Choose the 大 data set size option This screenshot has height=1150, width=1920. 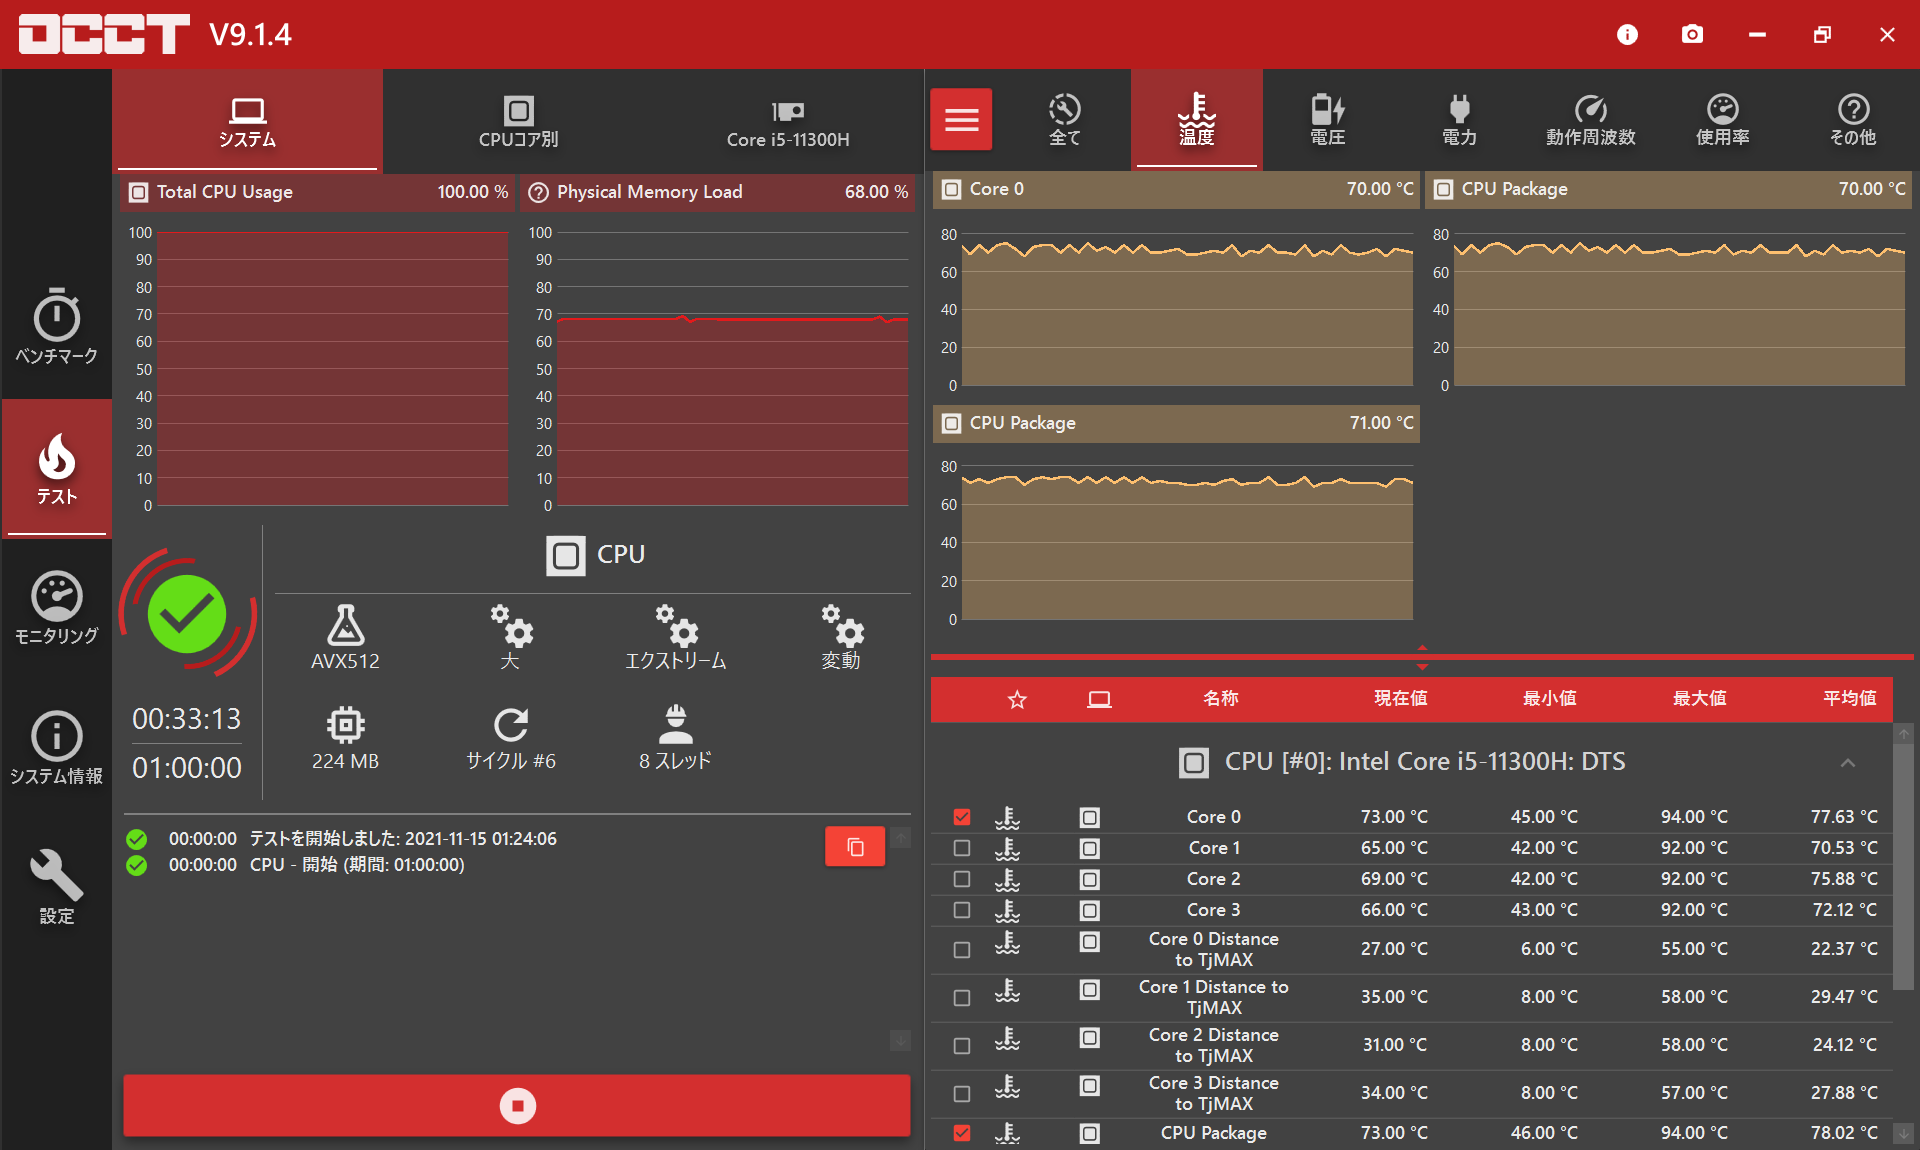(510, 637)
